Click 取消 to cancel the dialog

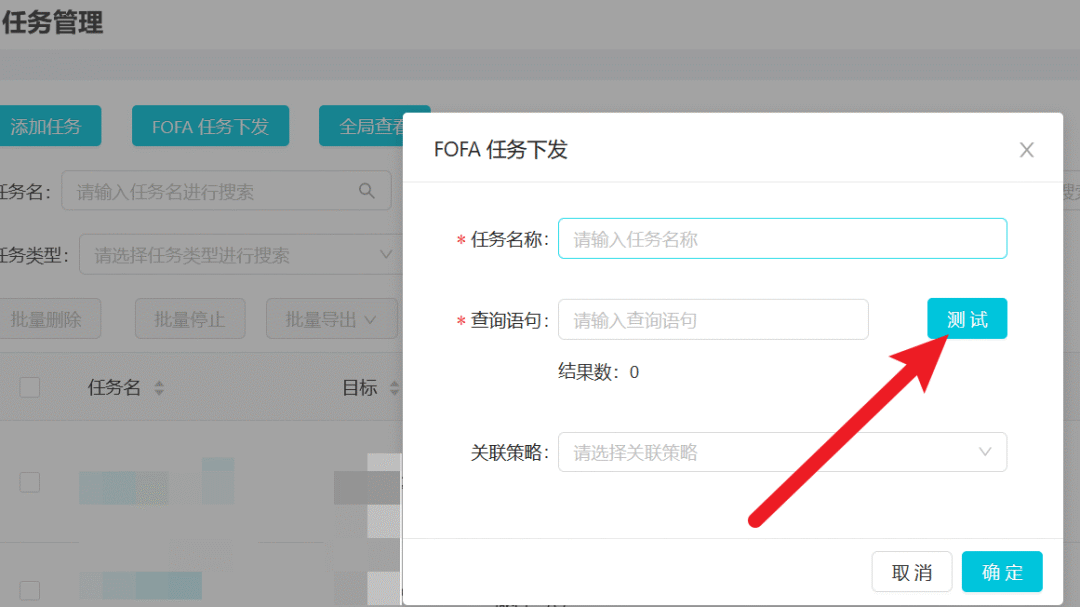(x=911, y=572)
